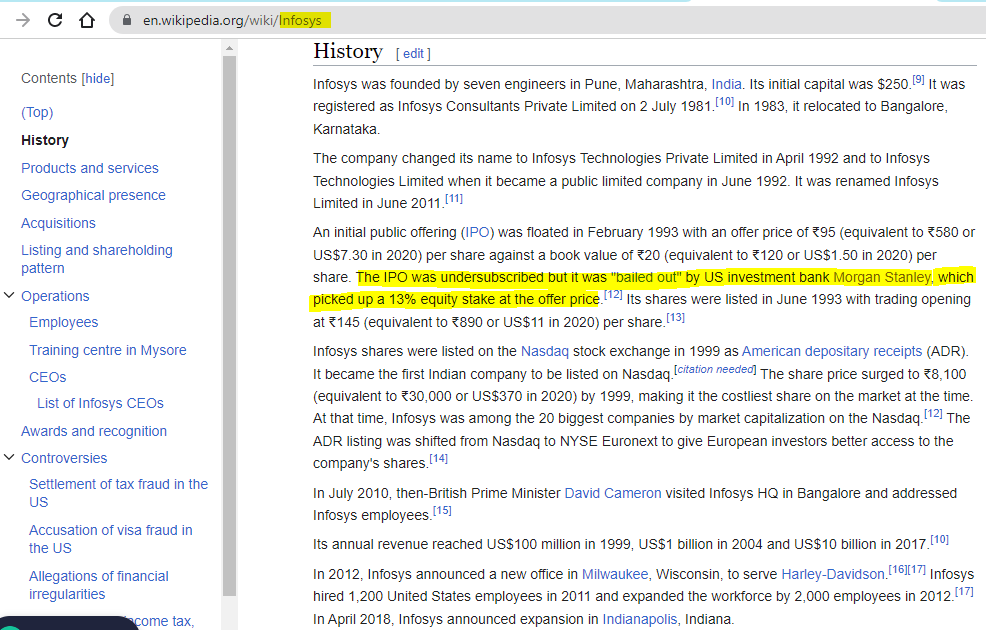The width and height of the screenshot is (986, 630).
Task: Select History in contents list
Action: point(45,140)
